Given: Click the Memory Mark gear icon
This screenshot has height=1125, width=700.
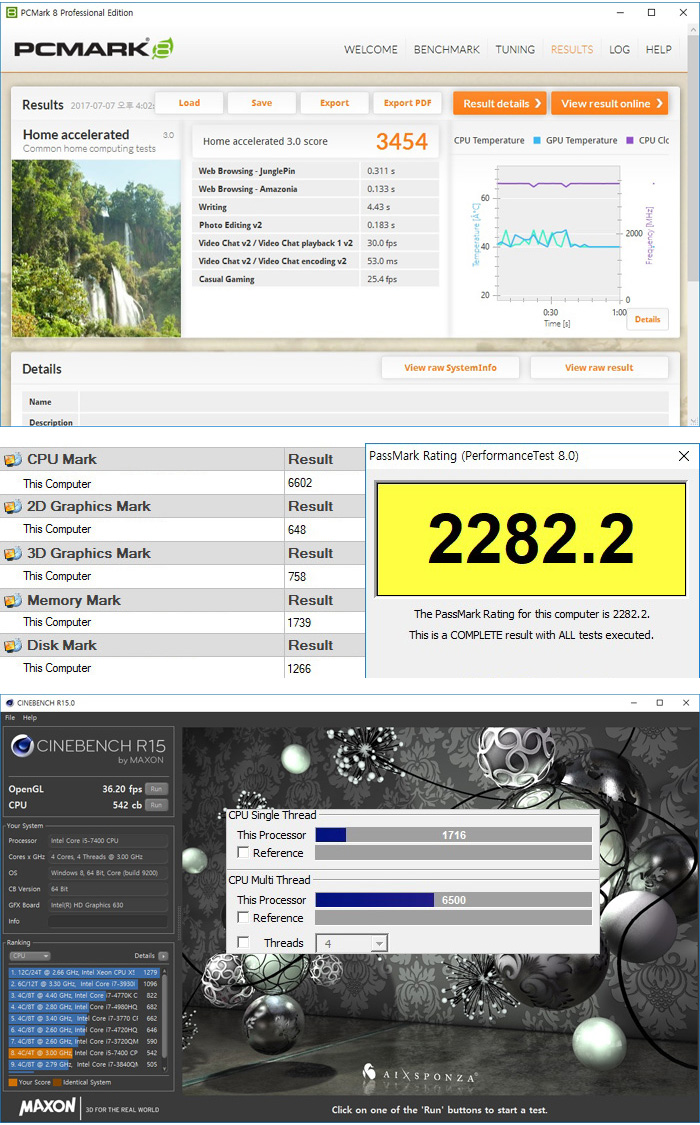Looking at the screenshot, I should (13, 601).
